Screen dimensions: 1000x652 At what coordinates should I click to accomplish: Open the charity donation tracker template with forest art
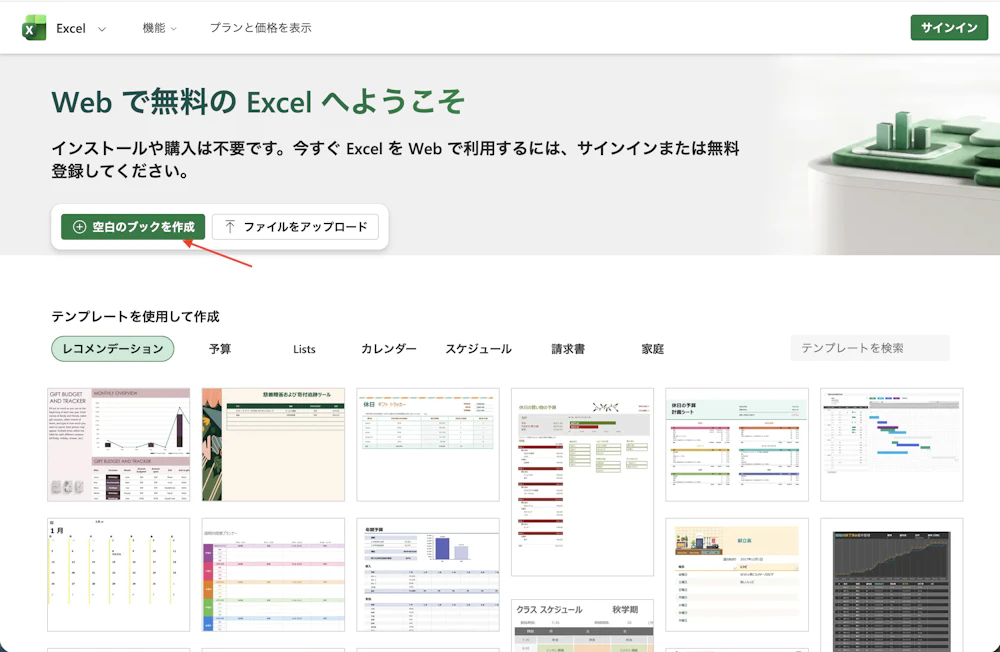274,445
